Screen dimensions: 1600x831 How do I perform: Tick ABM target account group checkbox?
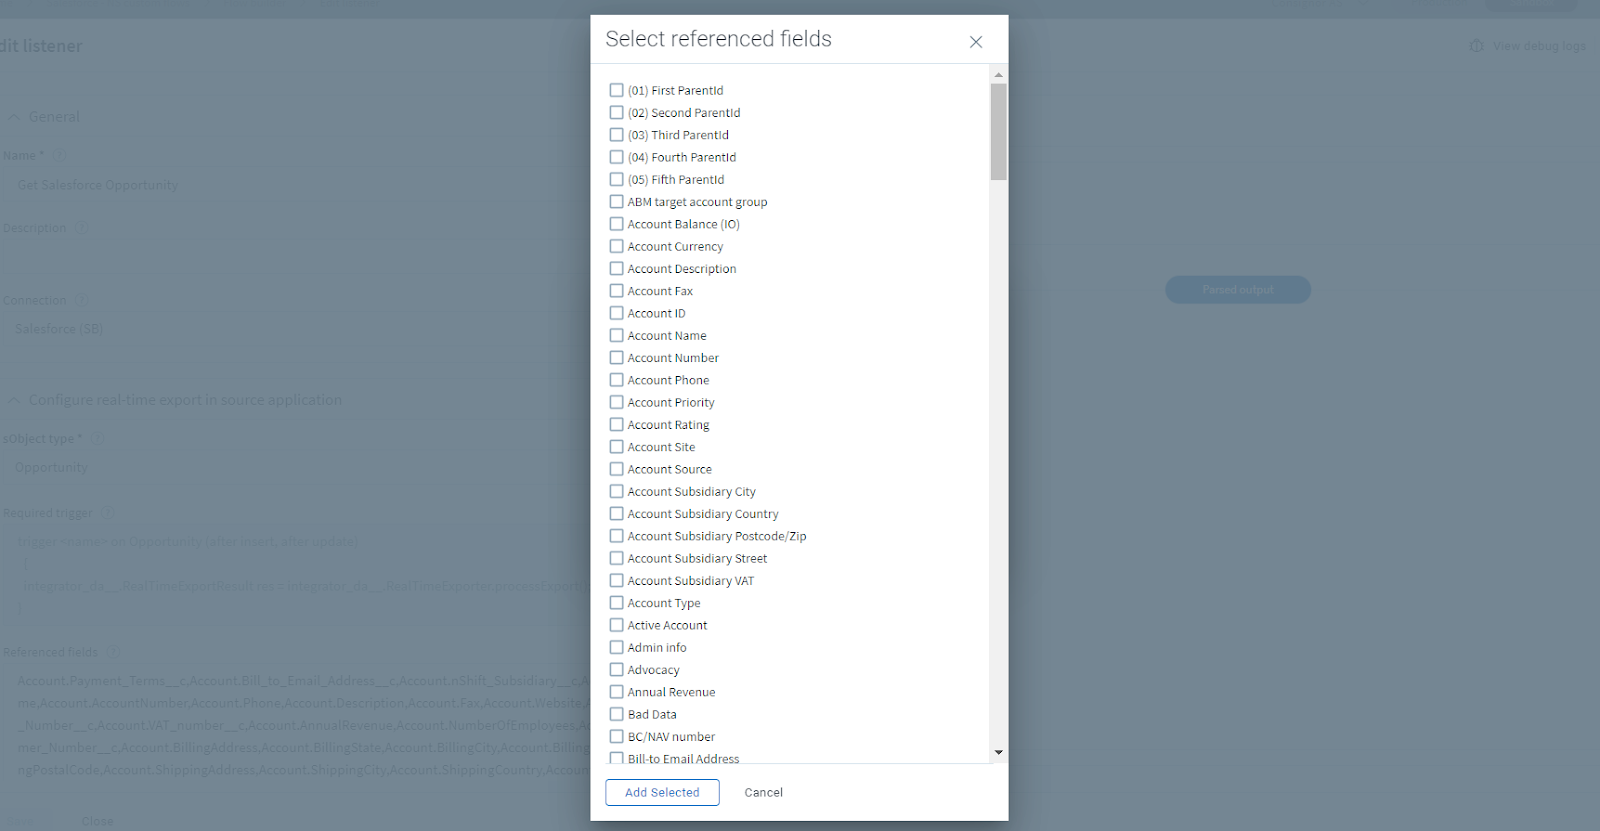click(x=616, y=201)
